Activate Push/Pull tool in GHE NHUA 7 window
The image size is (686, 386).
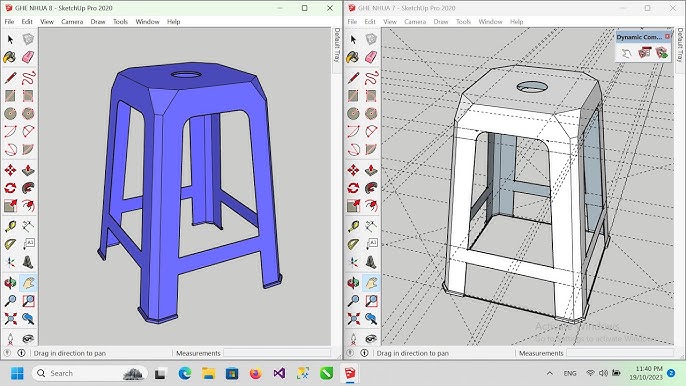371,170
